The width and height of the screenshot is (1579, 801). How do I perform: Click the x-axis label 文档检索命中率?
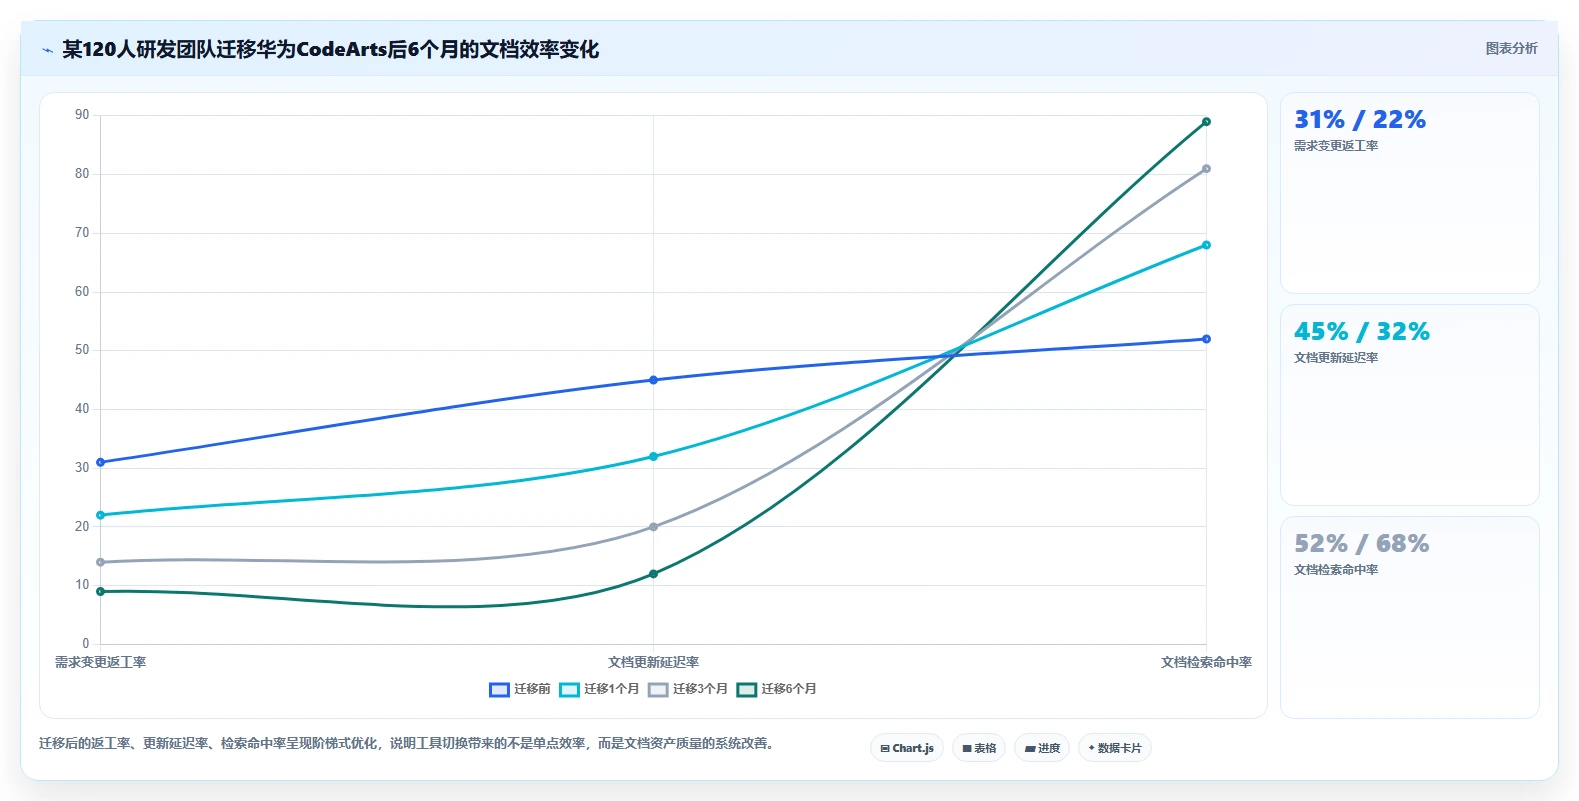coord(1206,662)
